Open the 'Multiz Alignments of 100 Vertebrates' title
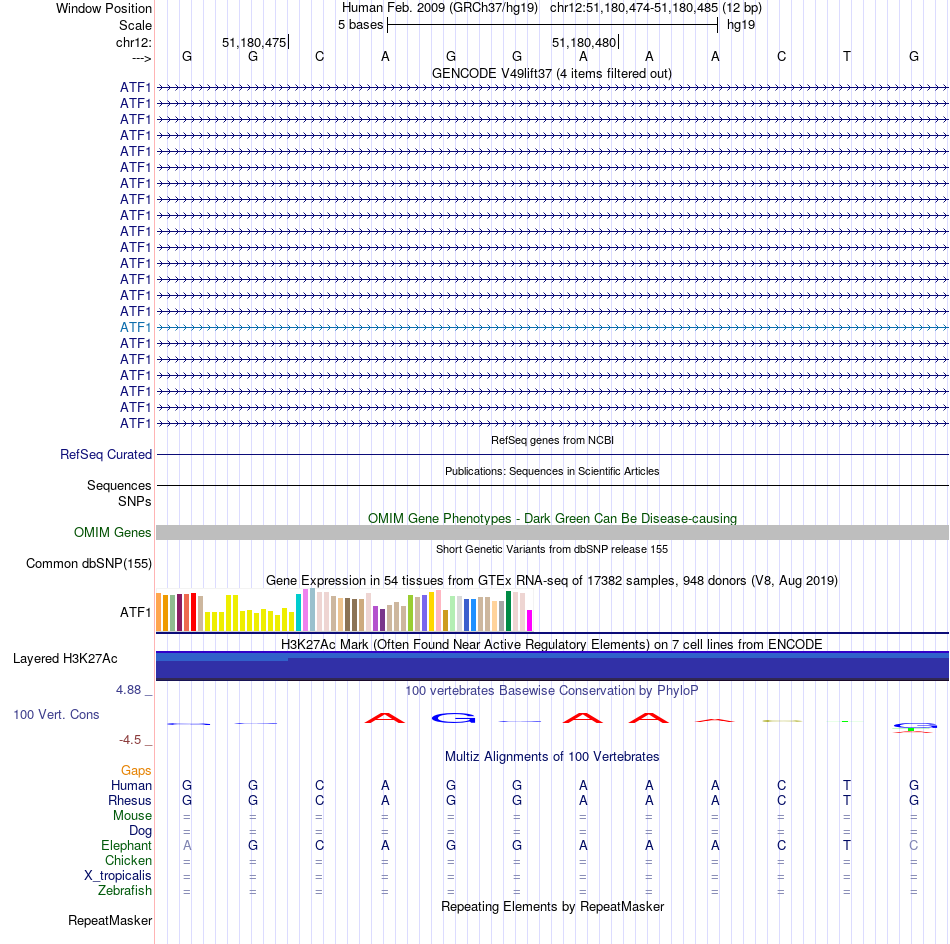The height and width of the screenshot is (944, 950). tap(552, 757)
